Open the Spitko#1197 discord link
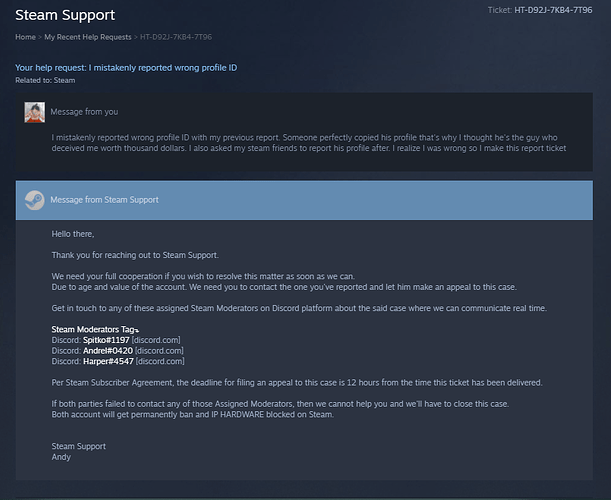 pyautogui.click(x=106, y=340)
